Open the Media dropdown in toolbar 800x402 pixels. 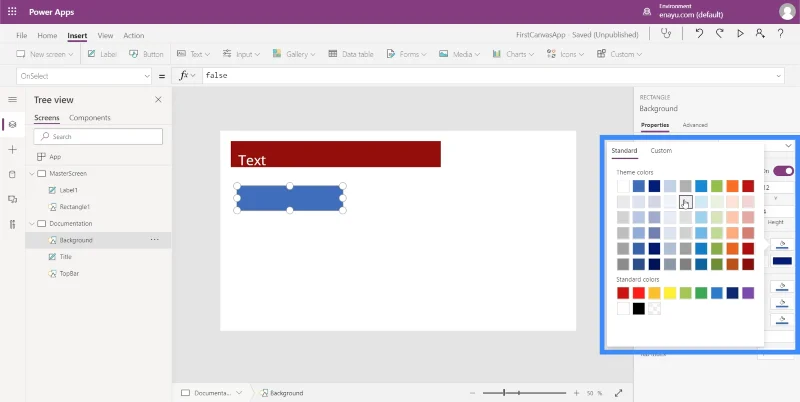pos(459,54)
